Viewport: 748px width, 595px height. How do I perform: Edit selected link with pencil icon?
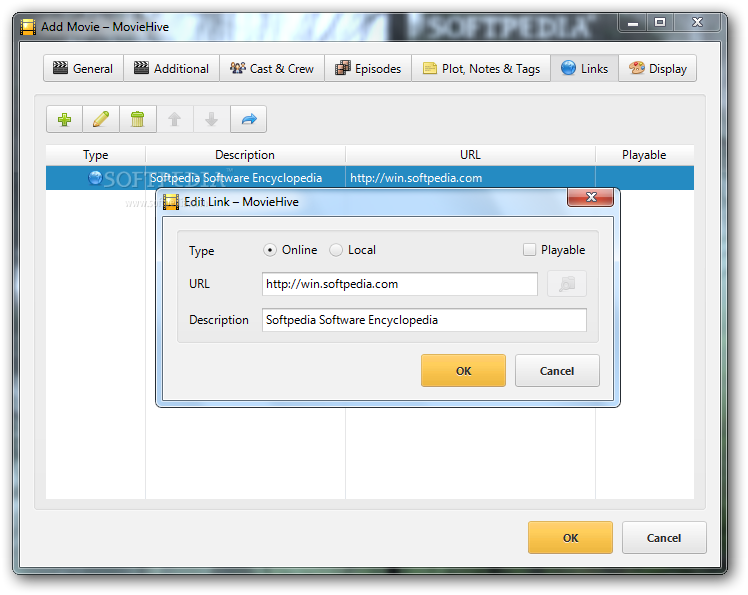101,119
